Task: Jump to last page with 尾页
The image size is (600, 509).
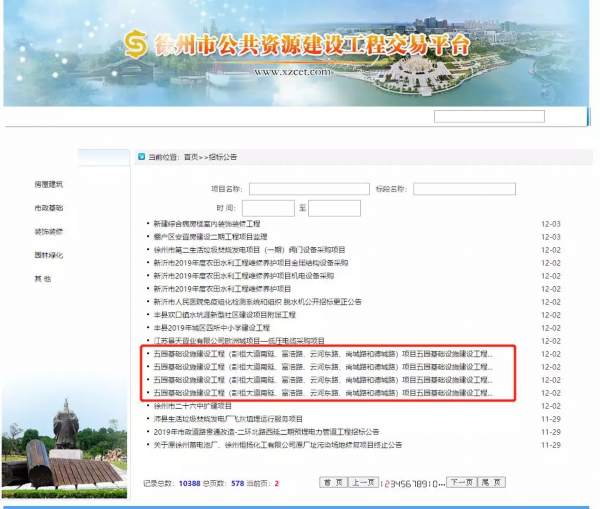Action: [x=491, y=482]
